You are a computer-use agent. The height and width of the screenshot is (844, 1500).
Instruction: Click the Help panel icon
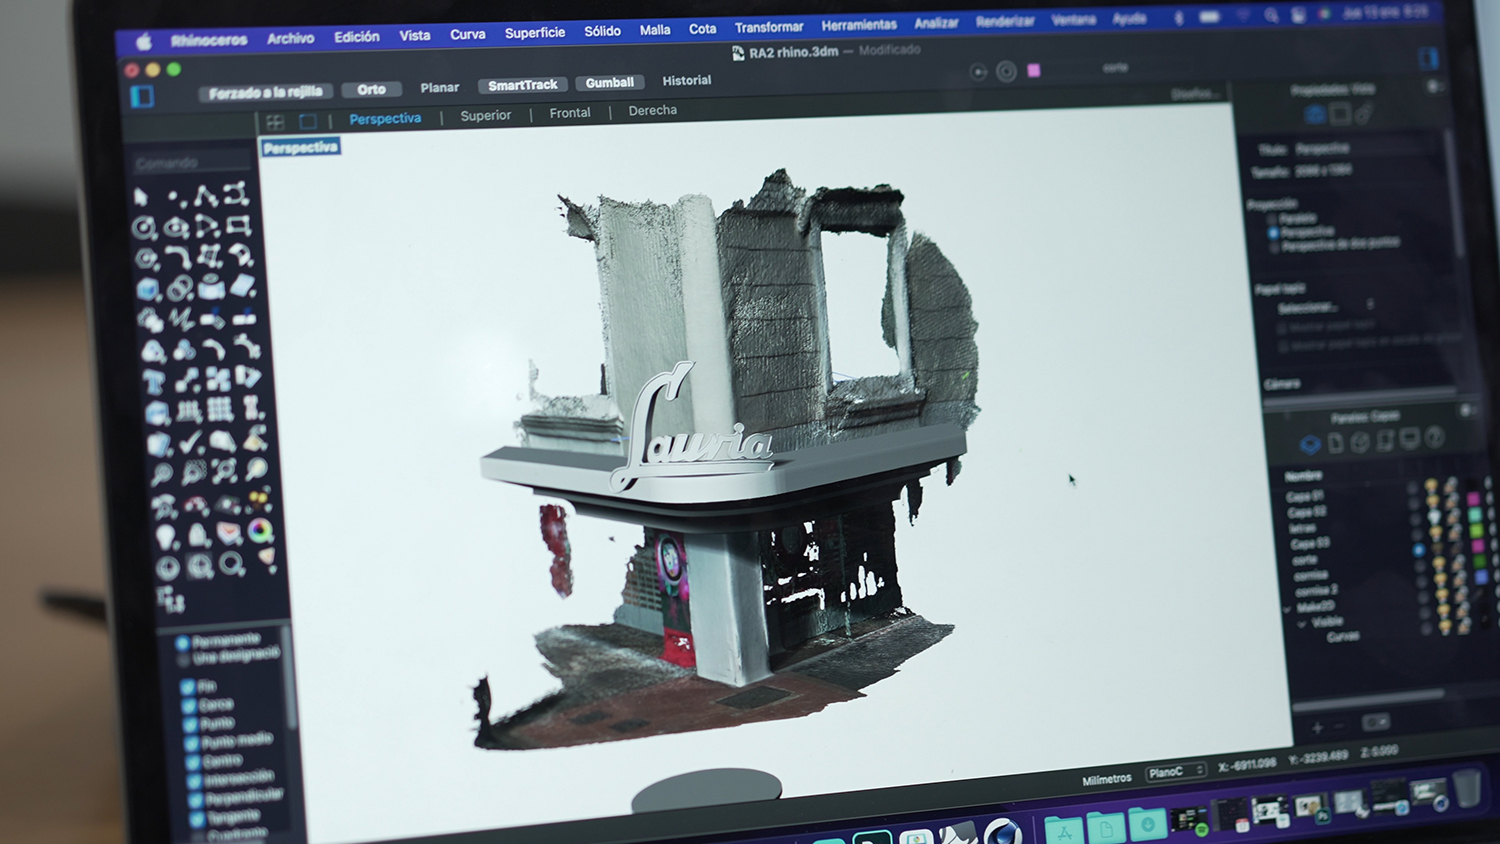coord(1435,438)
